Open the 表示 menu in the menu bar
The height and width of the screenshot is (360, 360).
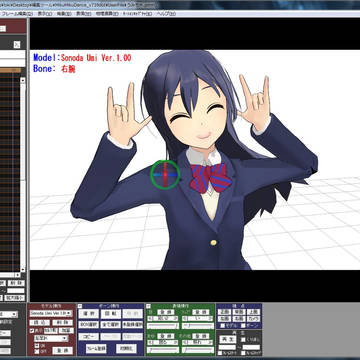point(44,14)
